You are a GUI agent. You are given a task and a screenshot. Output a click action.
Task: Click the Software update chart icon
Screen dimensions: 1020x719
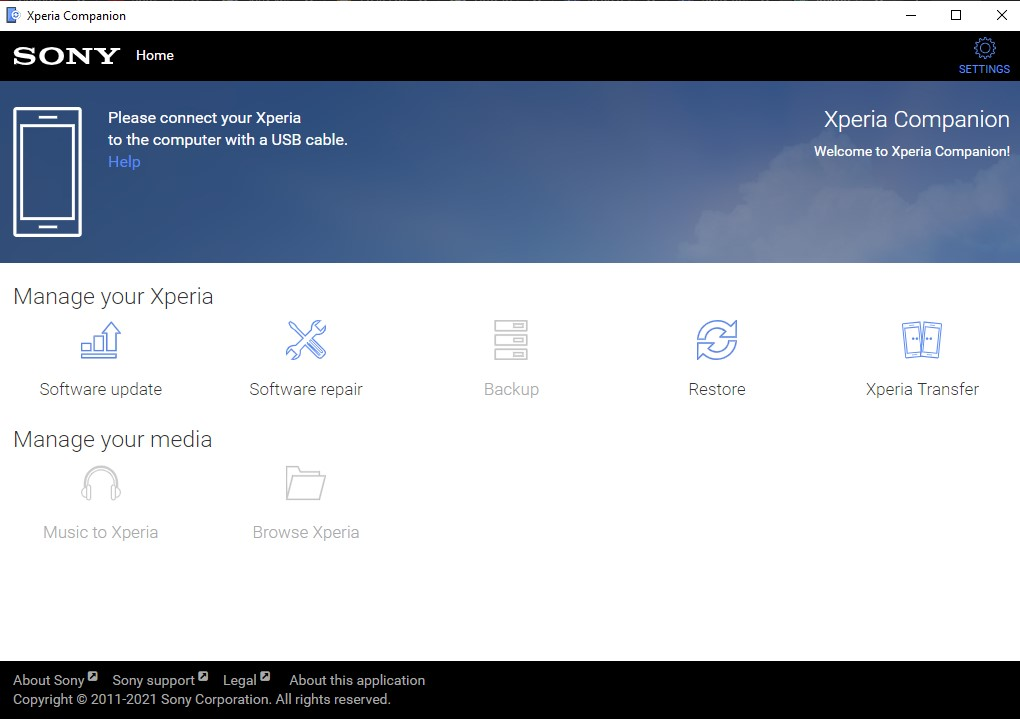101,340
